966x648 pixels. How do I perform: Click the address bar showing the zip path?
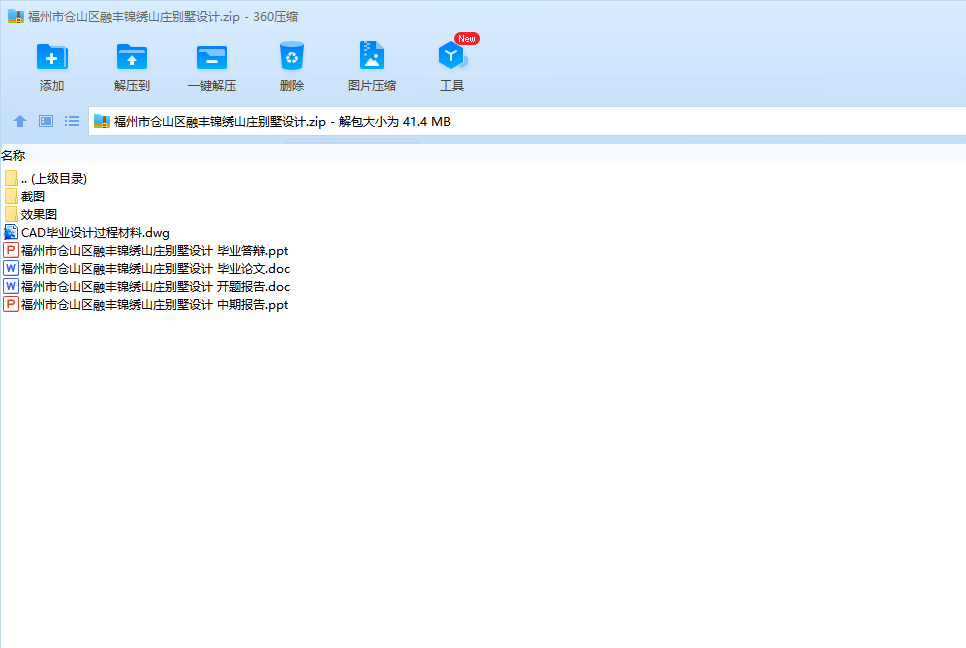[x=527, y=122]
